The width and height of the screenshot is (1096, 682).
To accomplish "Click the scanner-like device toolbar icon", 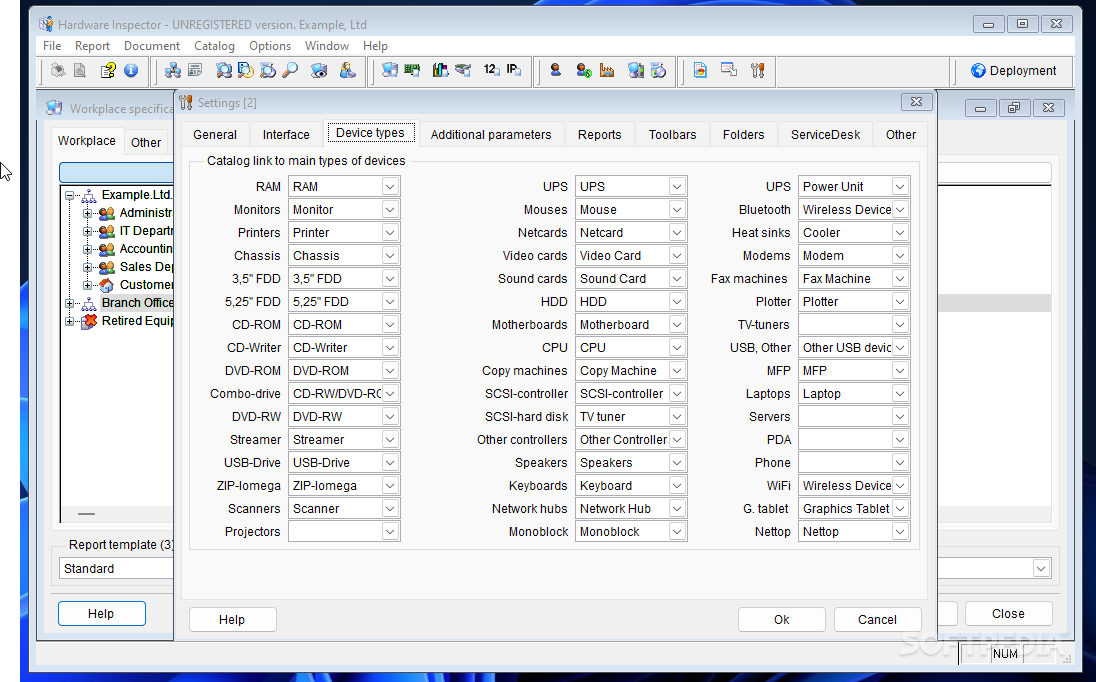I will [463, 71].
